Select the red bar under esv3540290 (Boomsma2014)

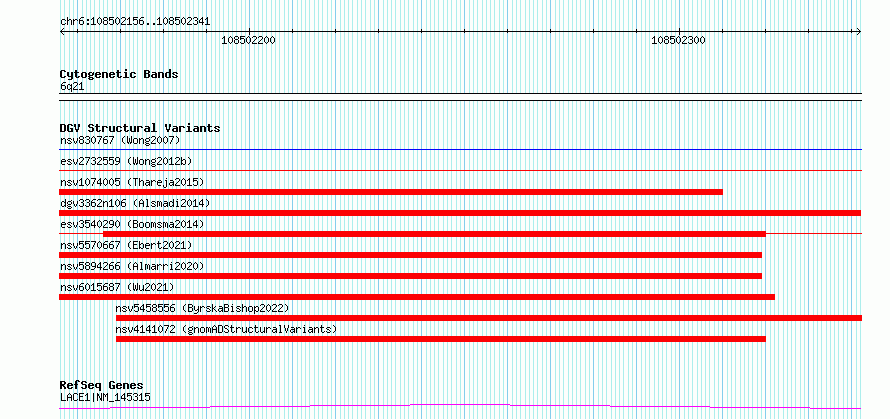(x=434, y=234)
